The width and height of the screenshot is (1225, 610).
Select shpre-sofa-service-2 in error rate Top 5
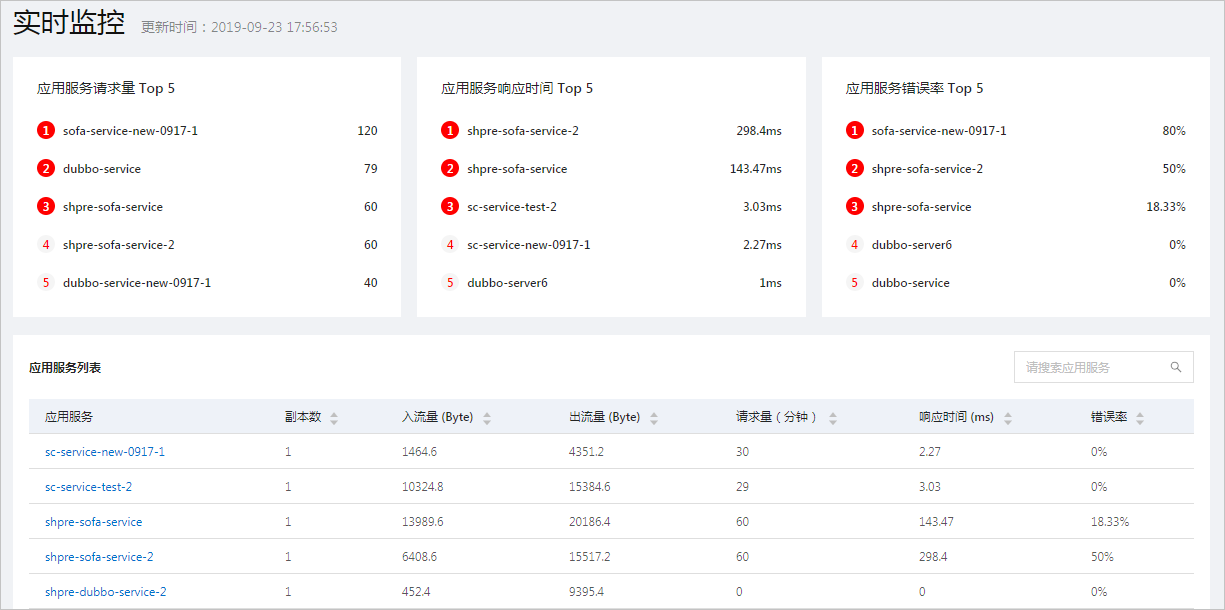pos(927,169)
